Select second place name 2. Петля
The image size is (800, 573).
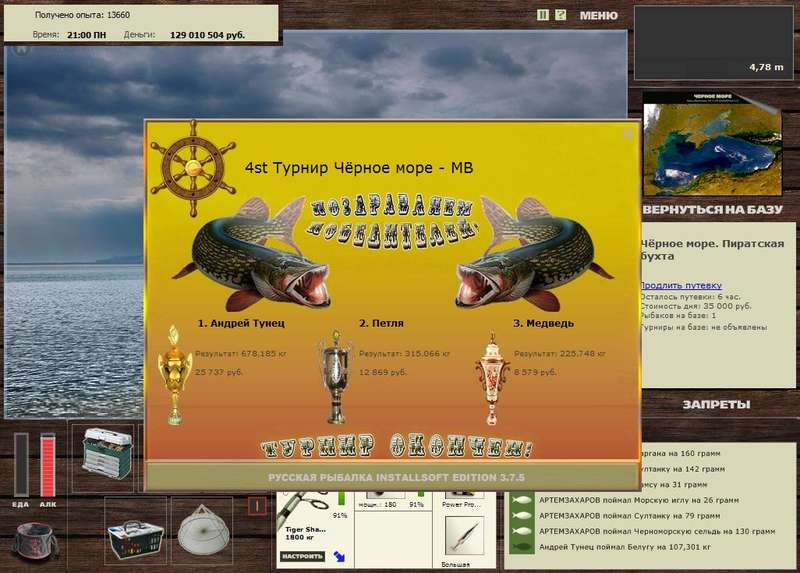click(x=381, y=323)
